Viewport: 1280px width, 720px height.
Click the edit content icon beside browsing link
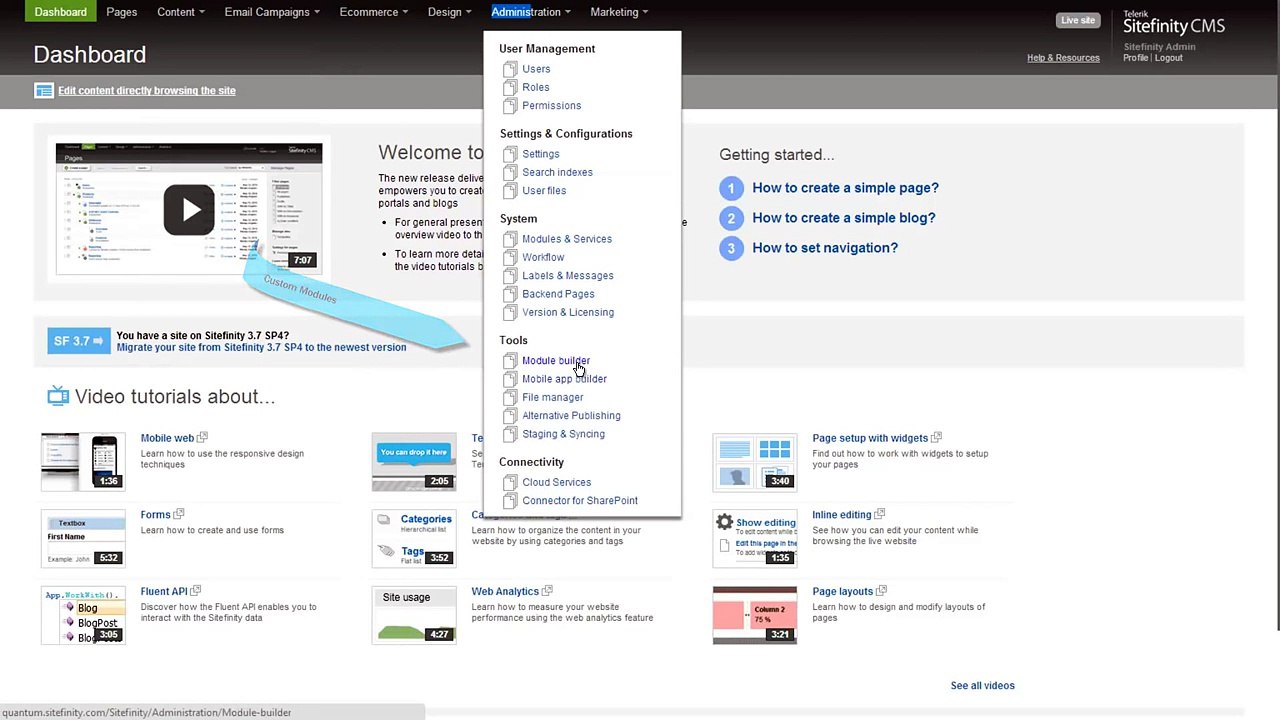pos(43,91)
